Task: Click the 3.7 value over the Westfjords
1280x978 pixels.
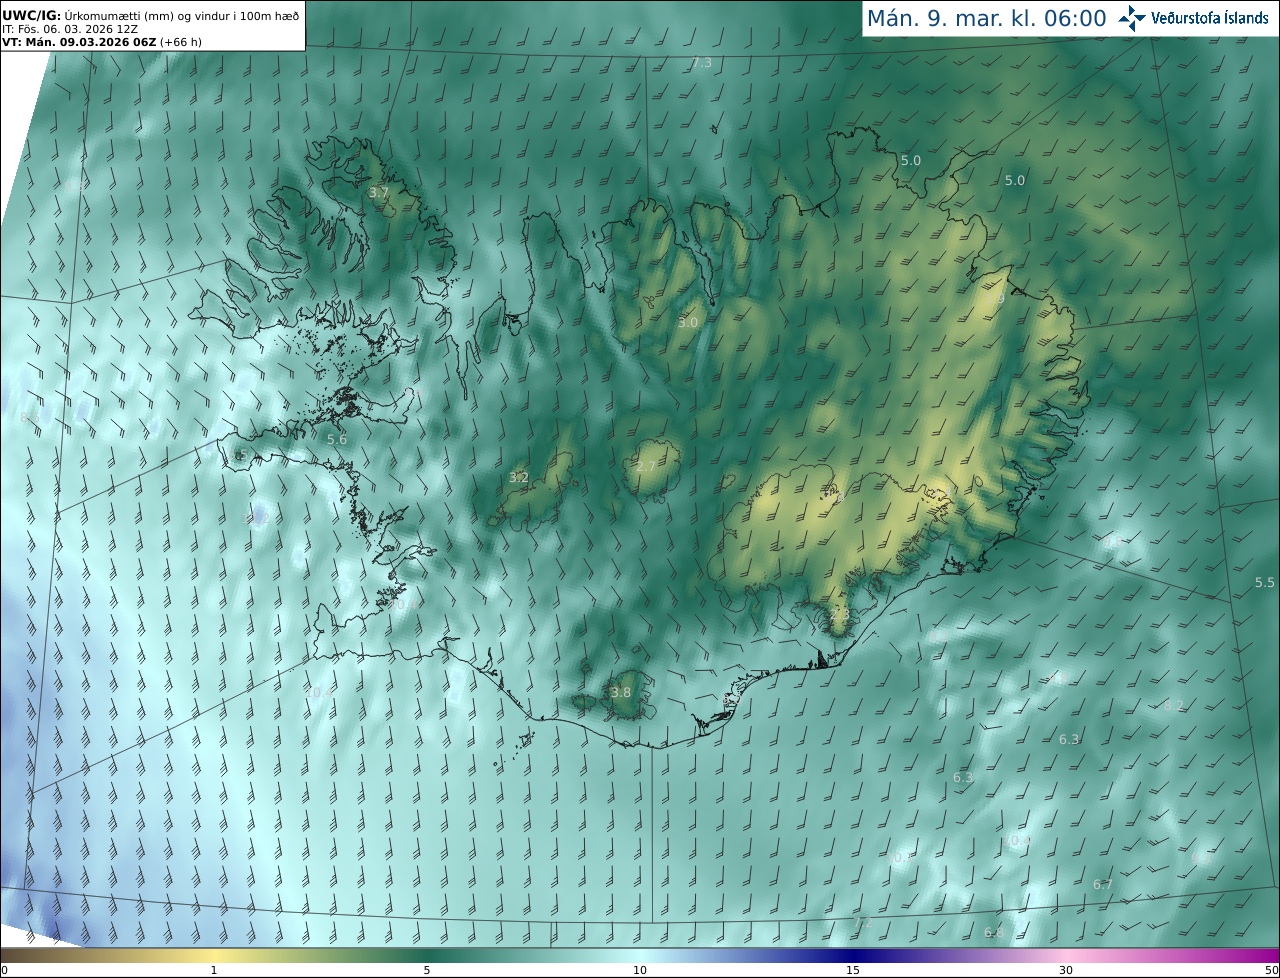Action: pyautogui.click(x=379, y=192)
